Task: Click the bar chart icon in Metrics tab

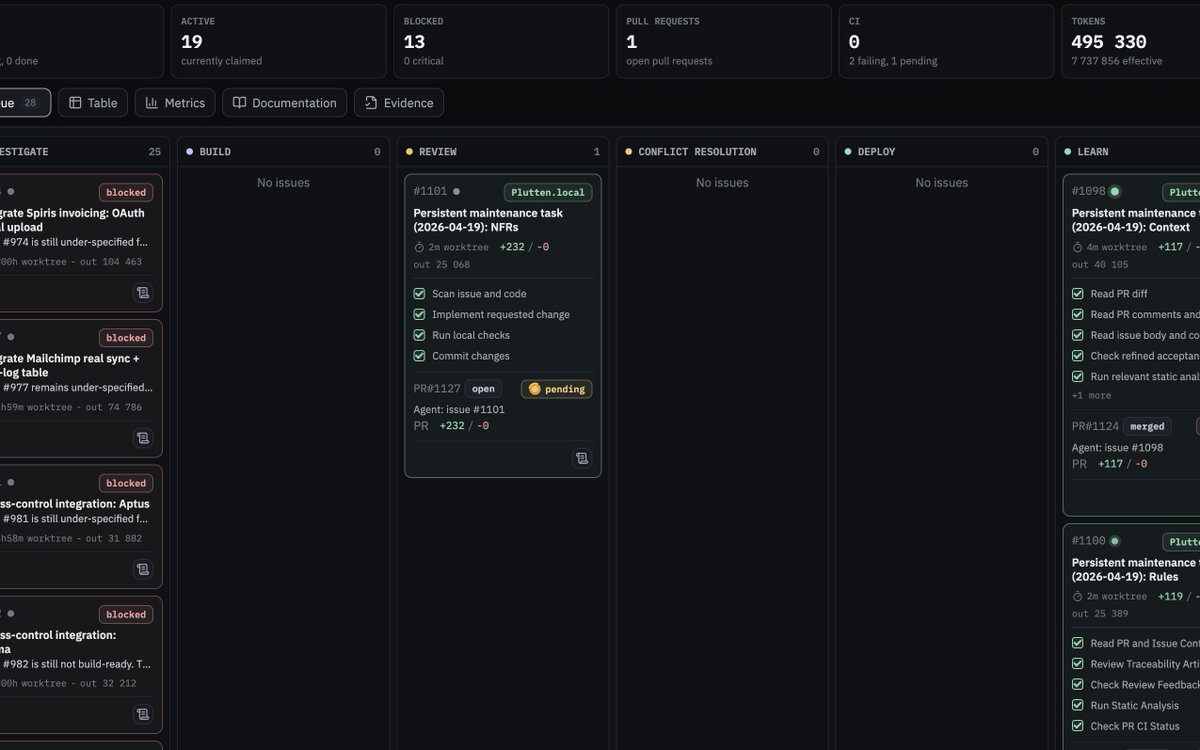Action: point(152,103)
